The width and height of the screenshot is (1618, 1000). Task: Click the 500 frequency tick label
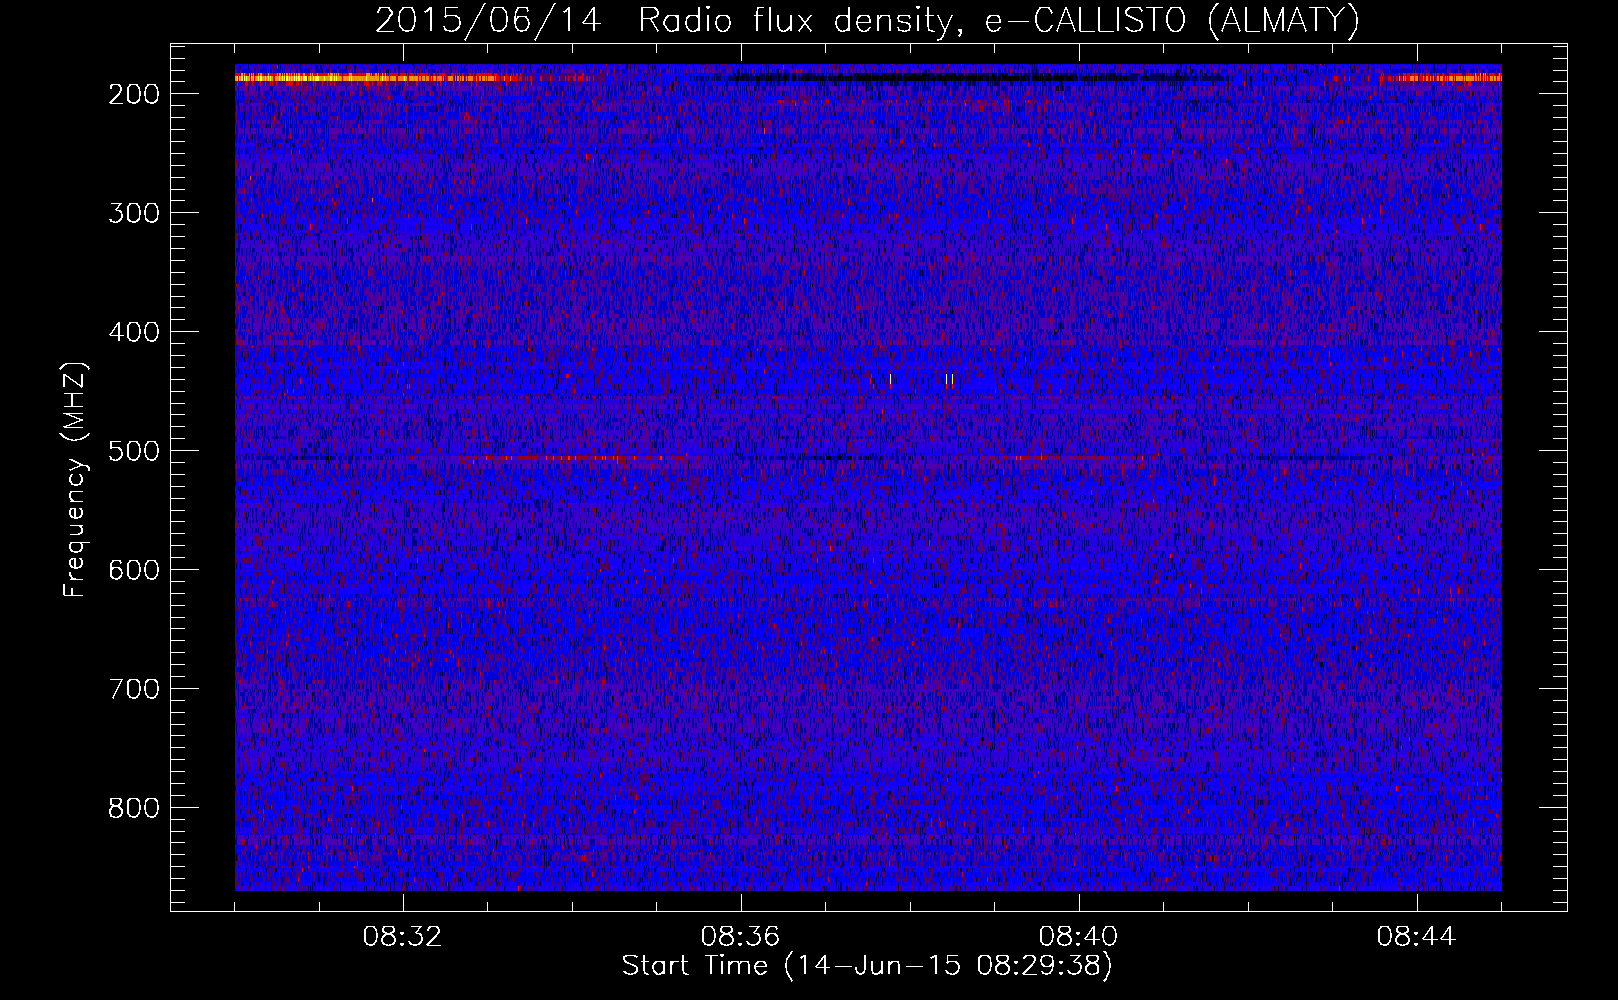point(134,451)
